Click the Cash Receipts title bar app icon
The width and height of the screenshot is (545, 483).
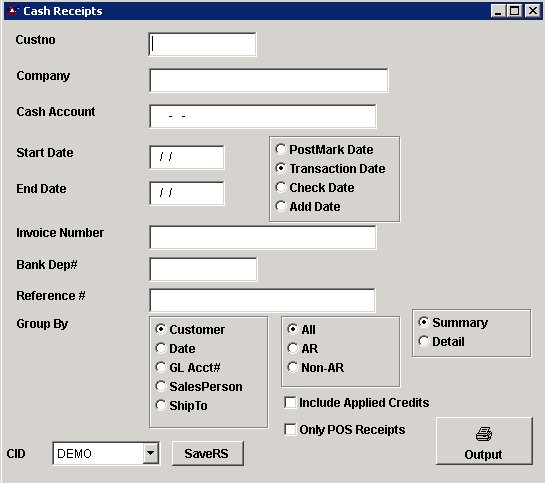(13, 11)
